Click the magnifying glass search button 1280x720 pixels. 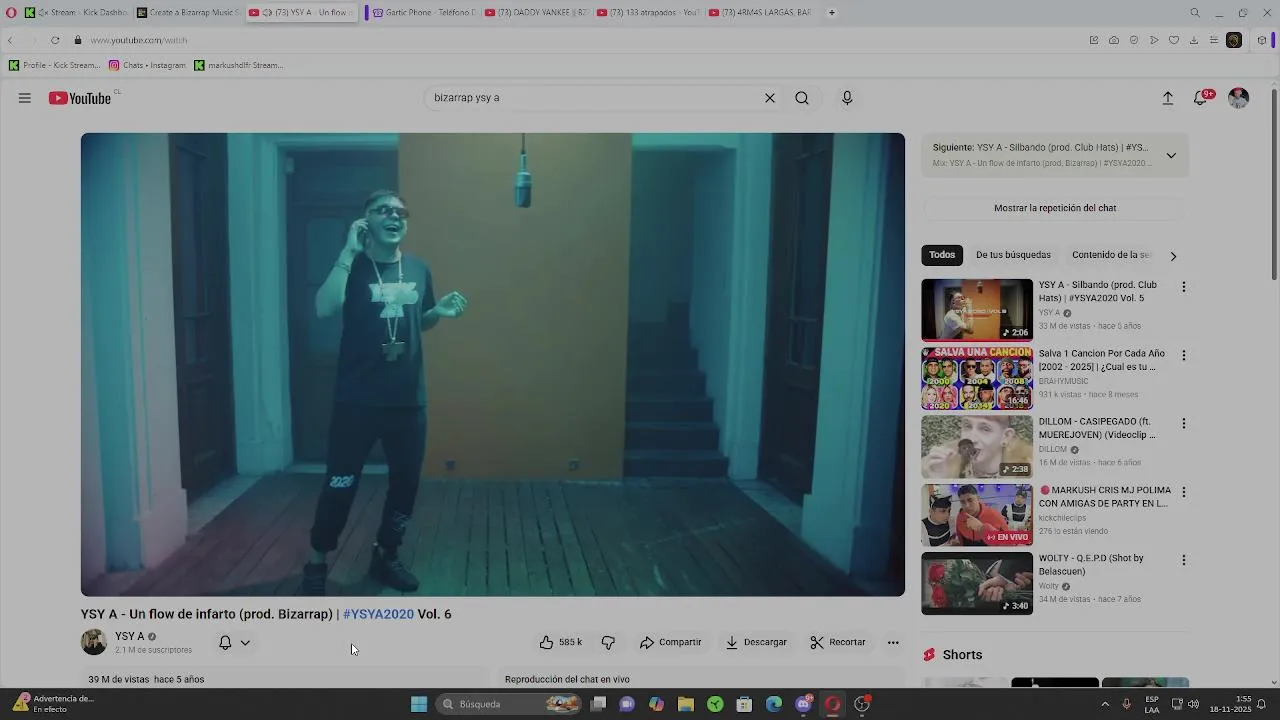(802, 98)
